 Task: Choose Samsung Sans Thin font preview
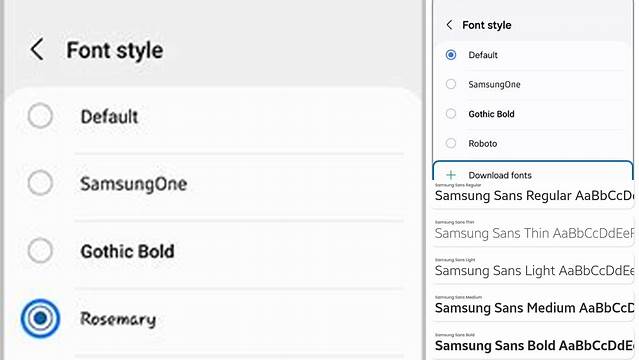533,231
